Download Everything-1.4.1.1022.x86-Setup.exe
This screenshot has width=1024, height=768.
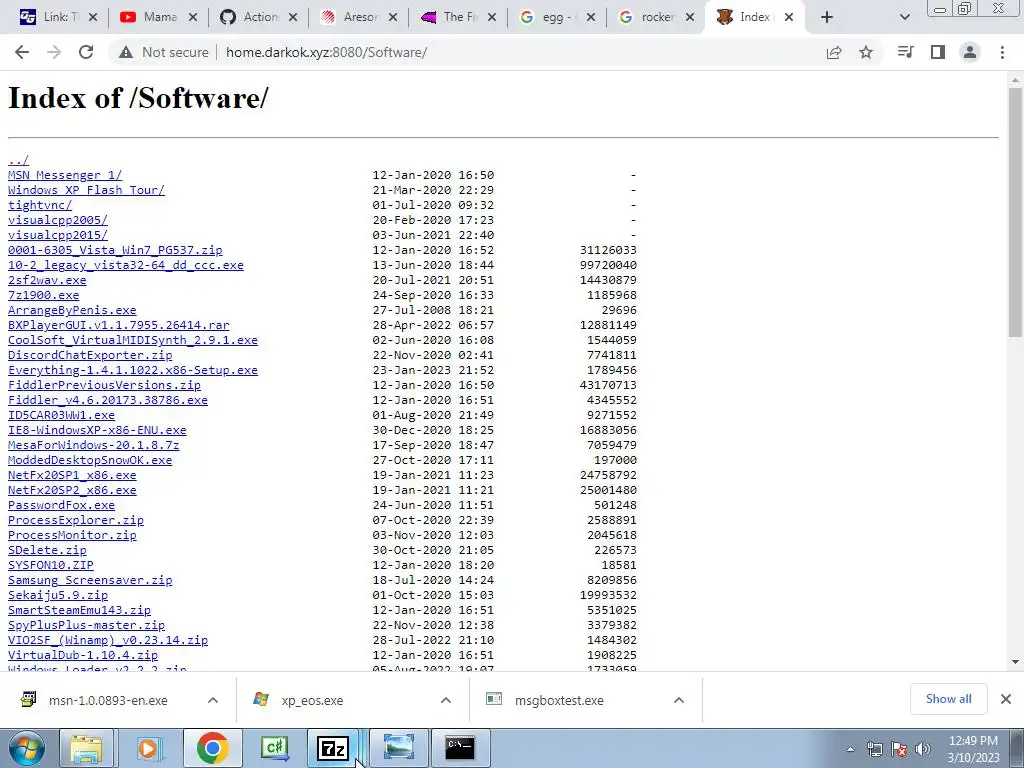coord(133,370)
